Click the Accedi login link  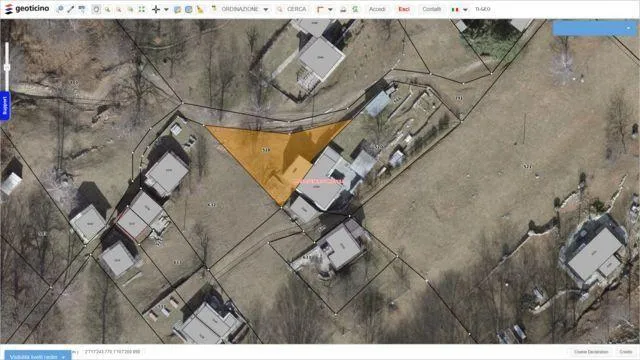(x=377, y=9)
